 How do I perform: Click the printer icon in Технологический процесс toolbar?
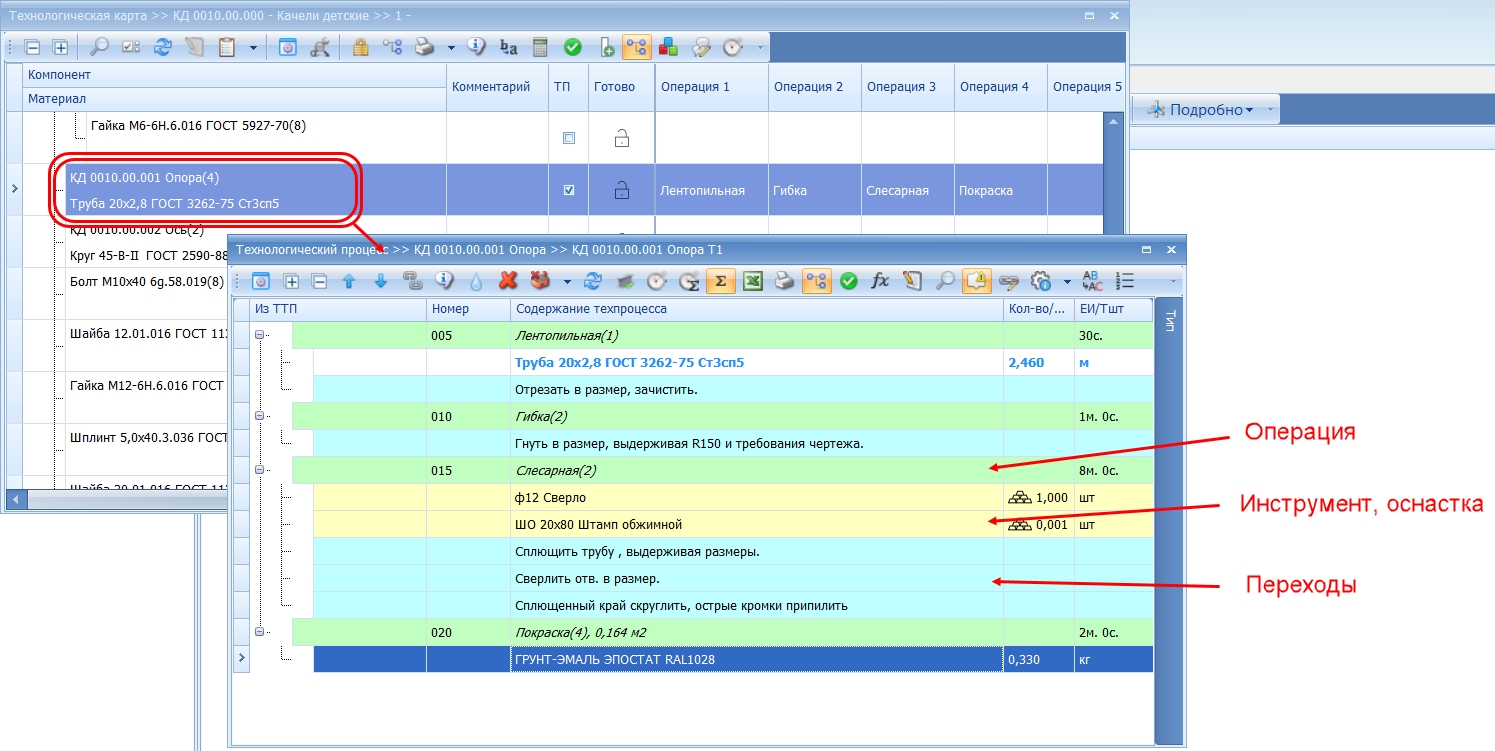tap(785, 281)
